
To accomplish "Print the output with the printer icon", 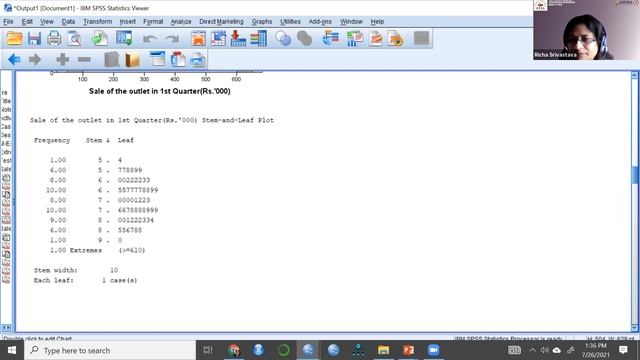I will click(x=54, y=39).
